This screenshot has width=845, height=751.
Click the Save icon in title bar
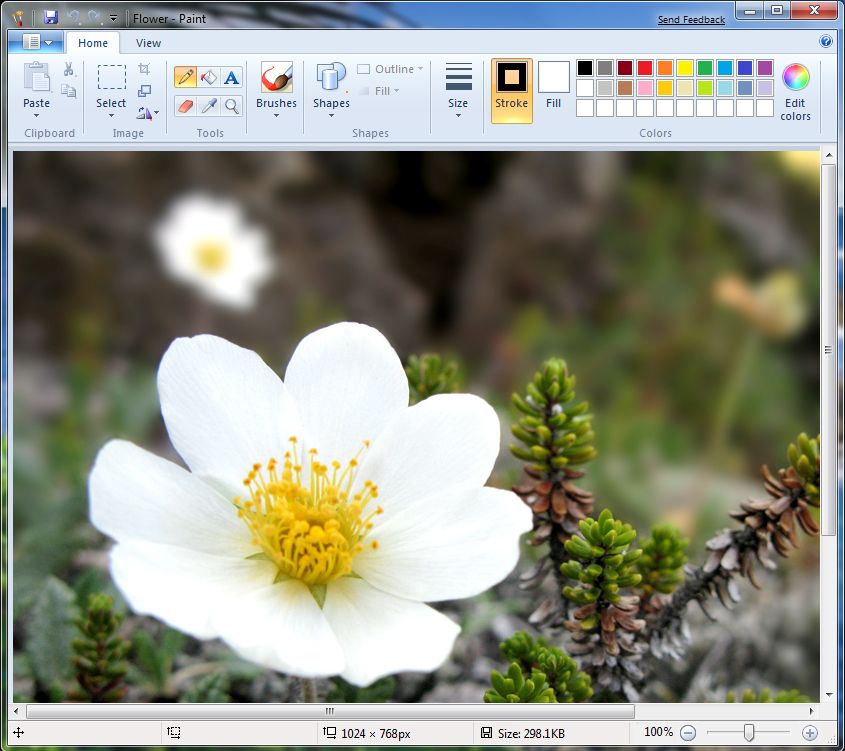coord(51,18)
